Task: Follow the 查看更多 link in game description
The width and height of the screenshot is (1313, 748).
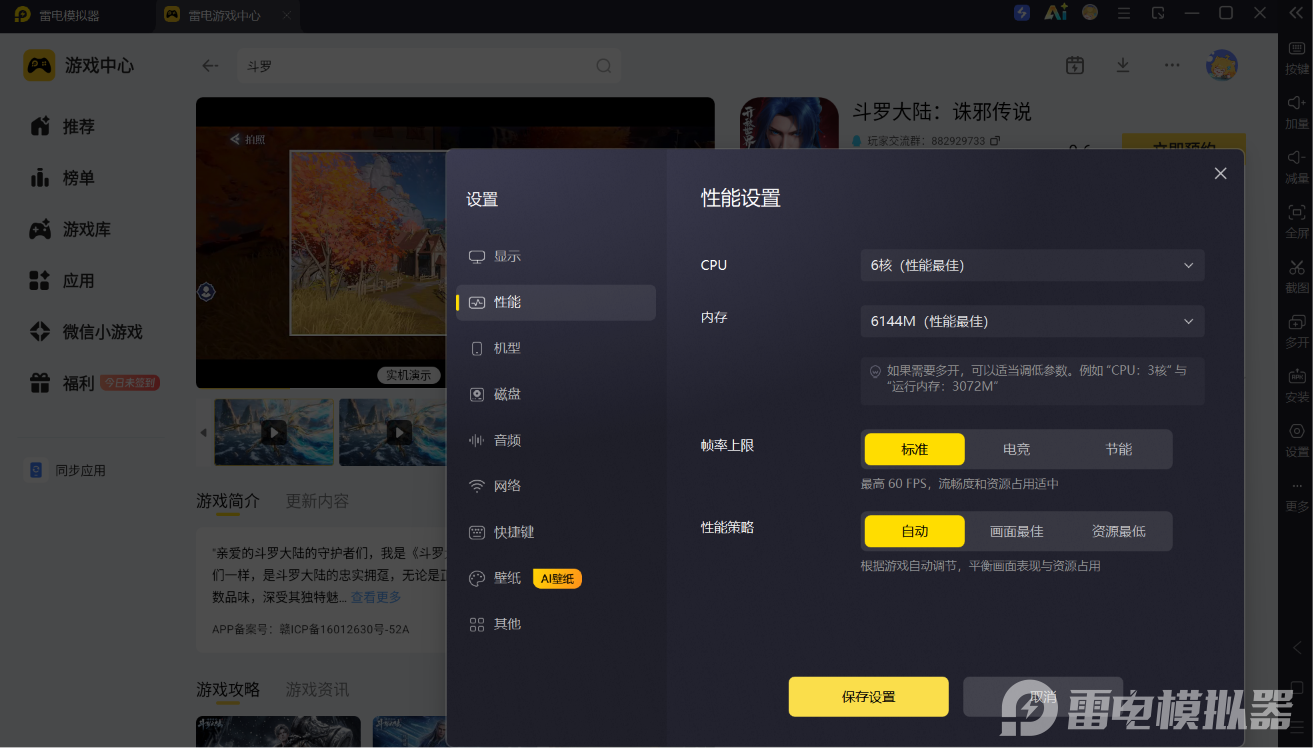Action: (375, 597)
